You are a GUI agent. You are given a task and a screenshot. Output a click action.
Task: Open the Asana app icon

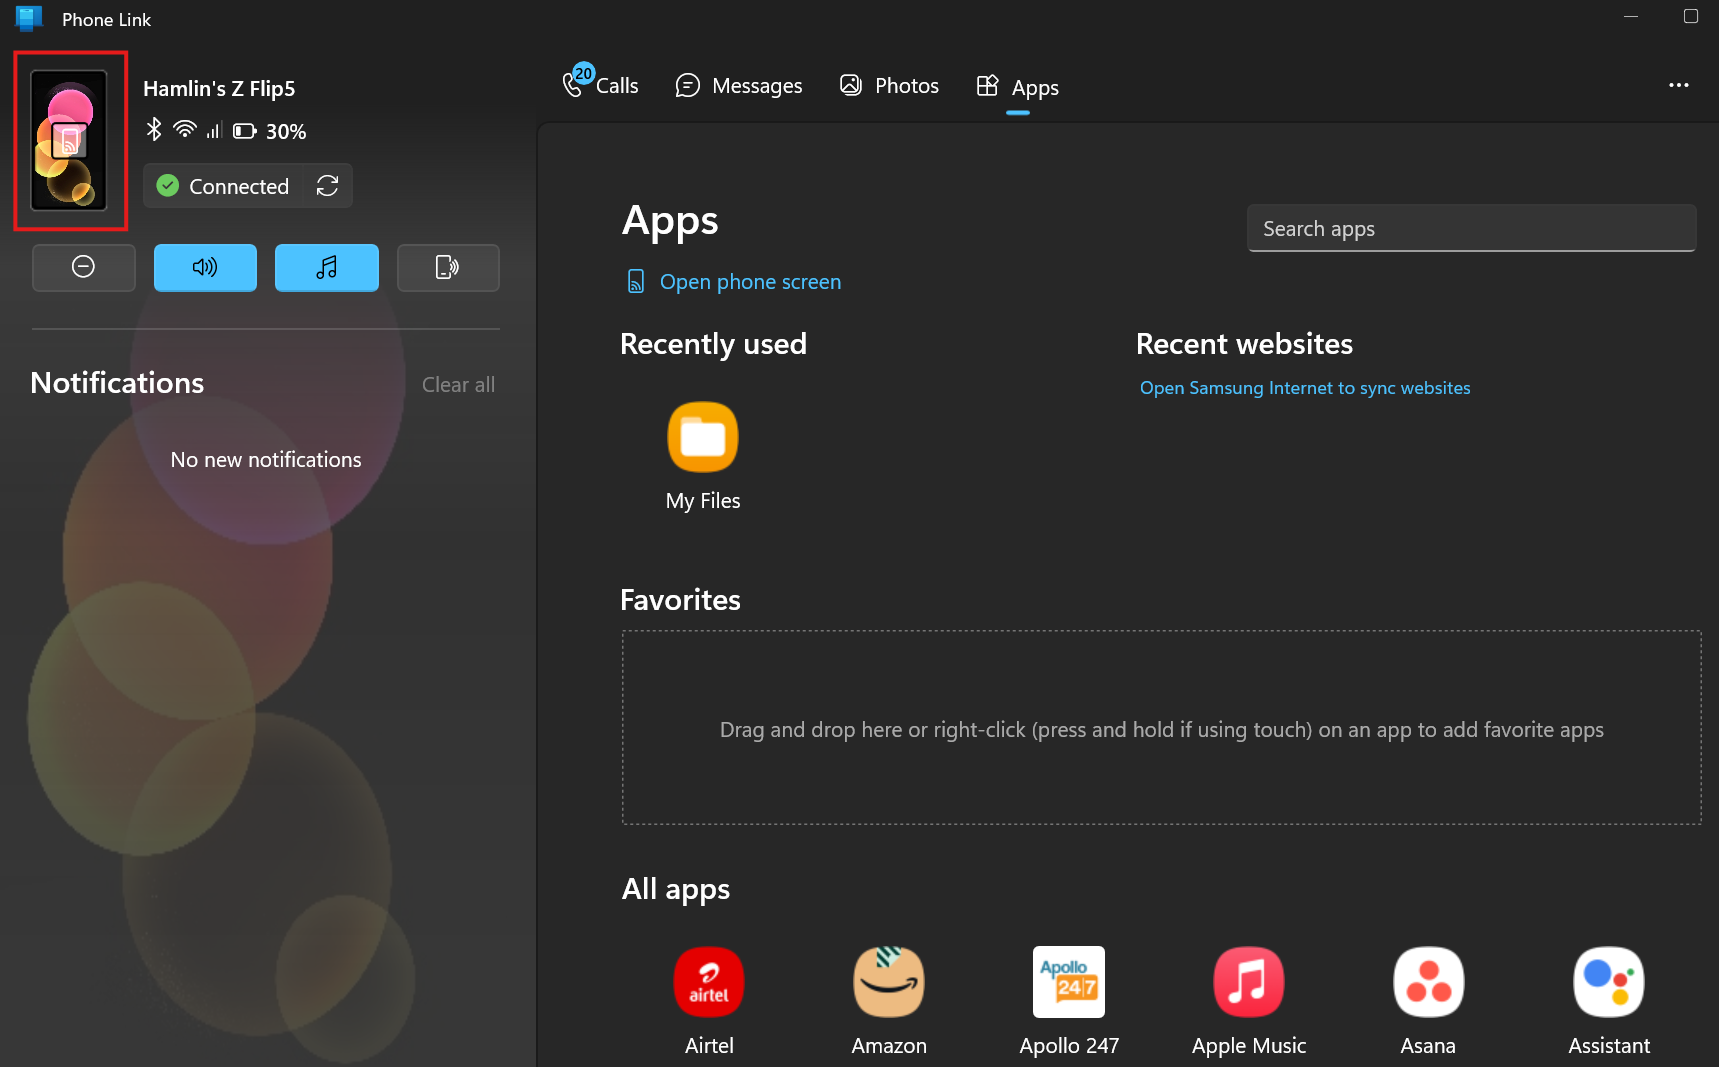pos(1429,982)
